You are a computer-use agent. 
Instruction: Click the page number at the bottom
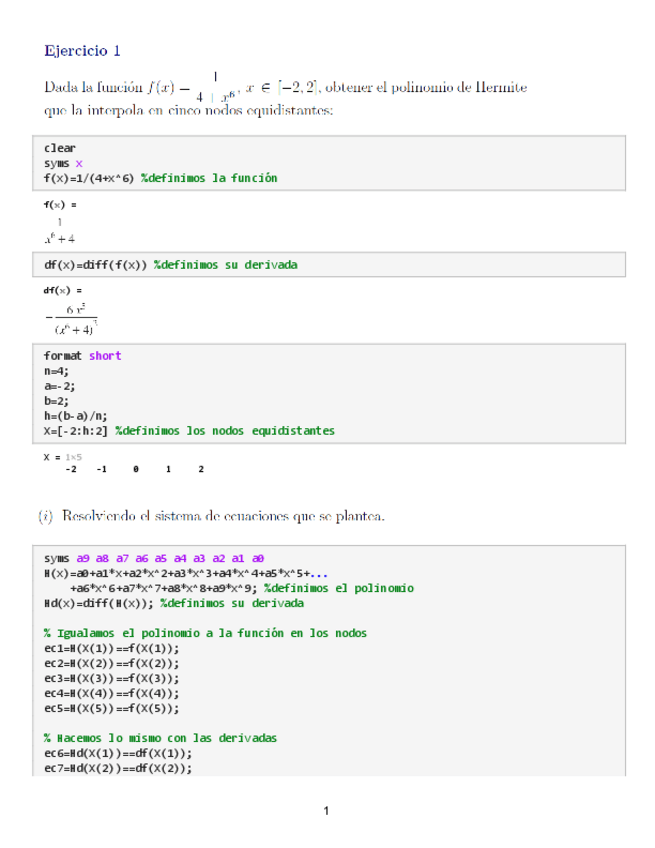[327, 810]
